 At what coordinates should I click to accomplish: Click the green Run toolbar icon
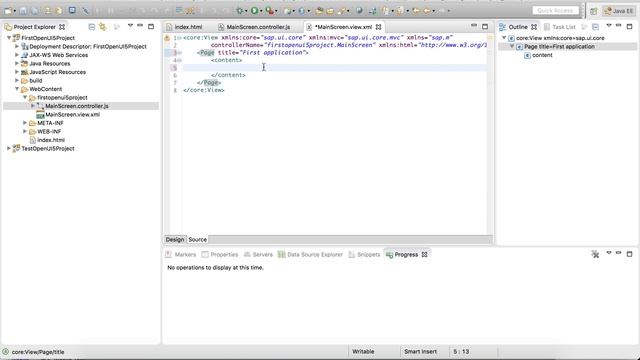(254, 11)
